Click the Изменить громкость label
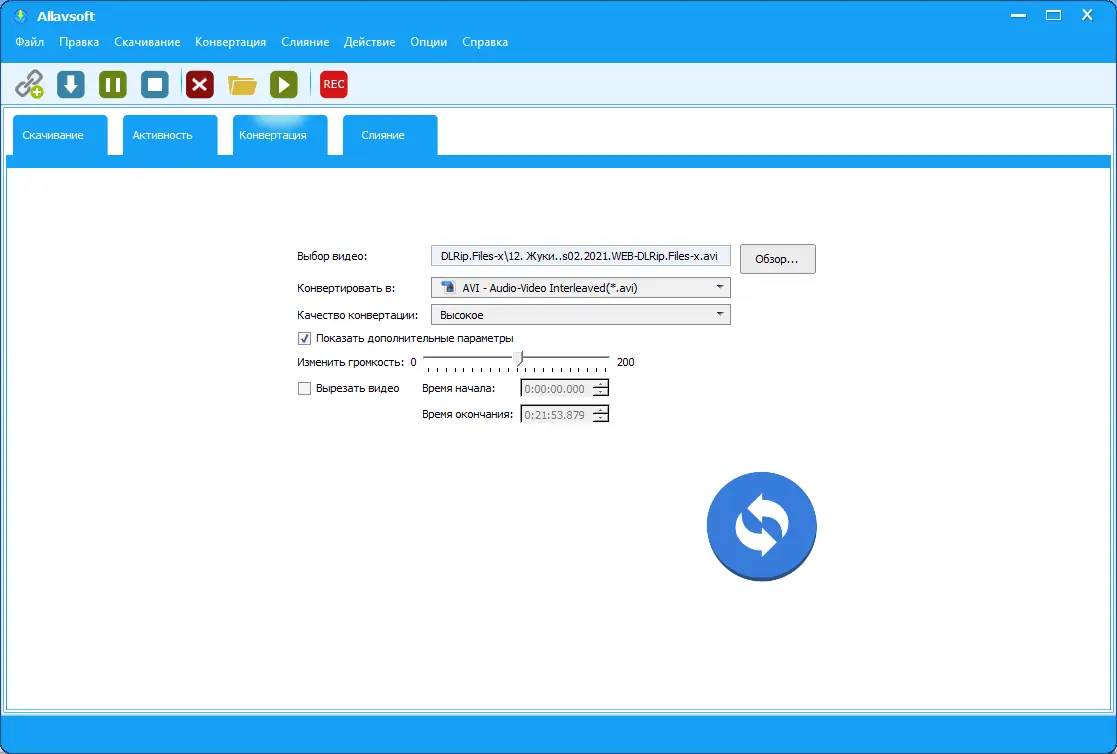 tap(350, 362)
